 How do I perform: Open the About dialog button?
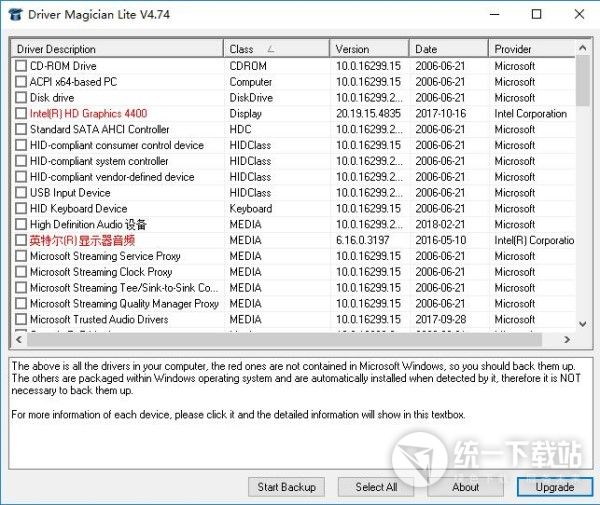pos(465,487)
